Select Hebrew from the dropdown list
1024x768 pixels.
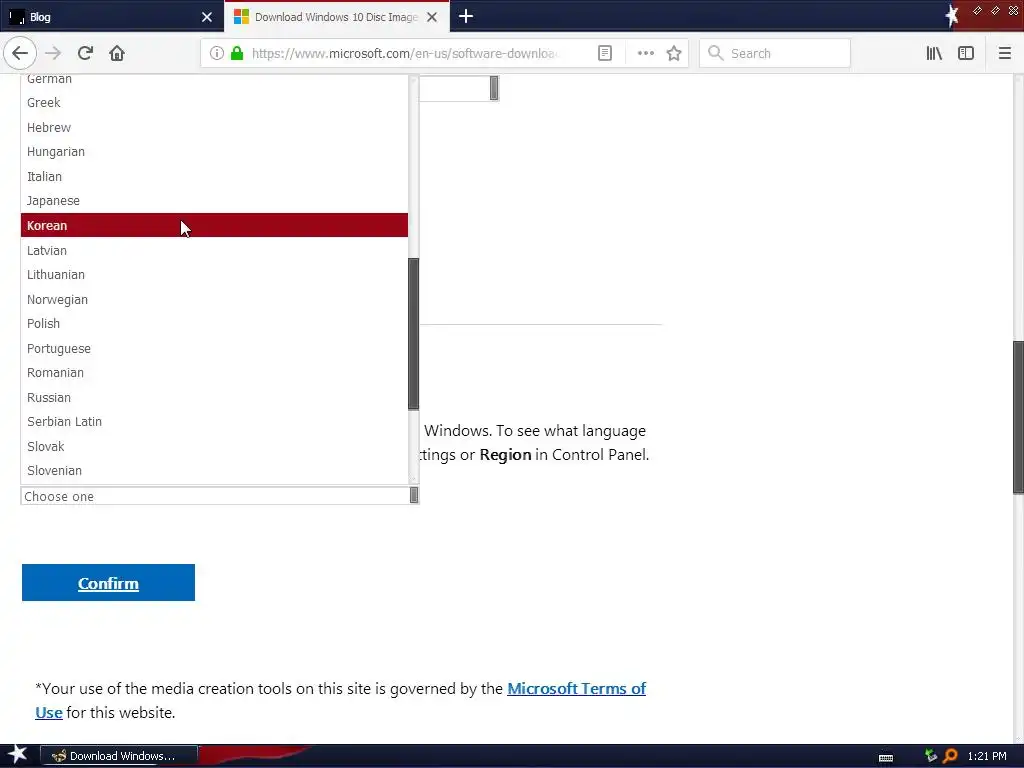pos(214,127)
